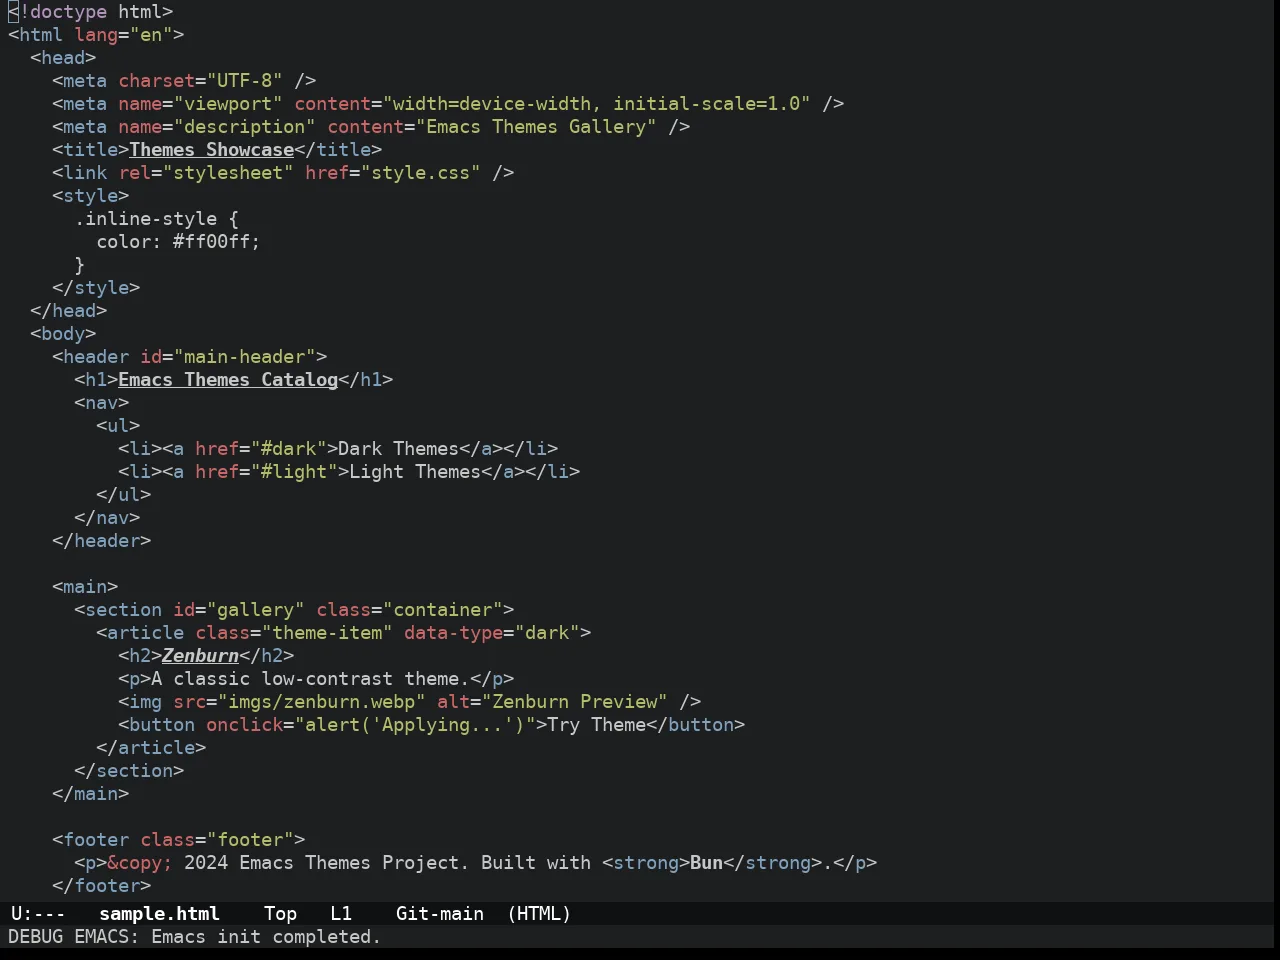Click the "Emacs Themes Gallery" content value
1280x960 pixels.
pos(536,126)
